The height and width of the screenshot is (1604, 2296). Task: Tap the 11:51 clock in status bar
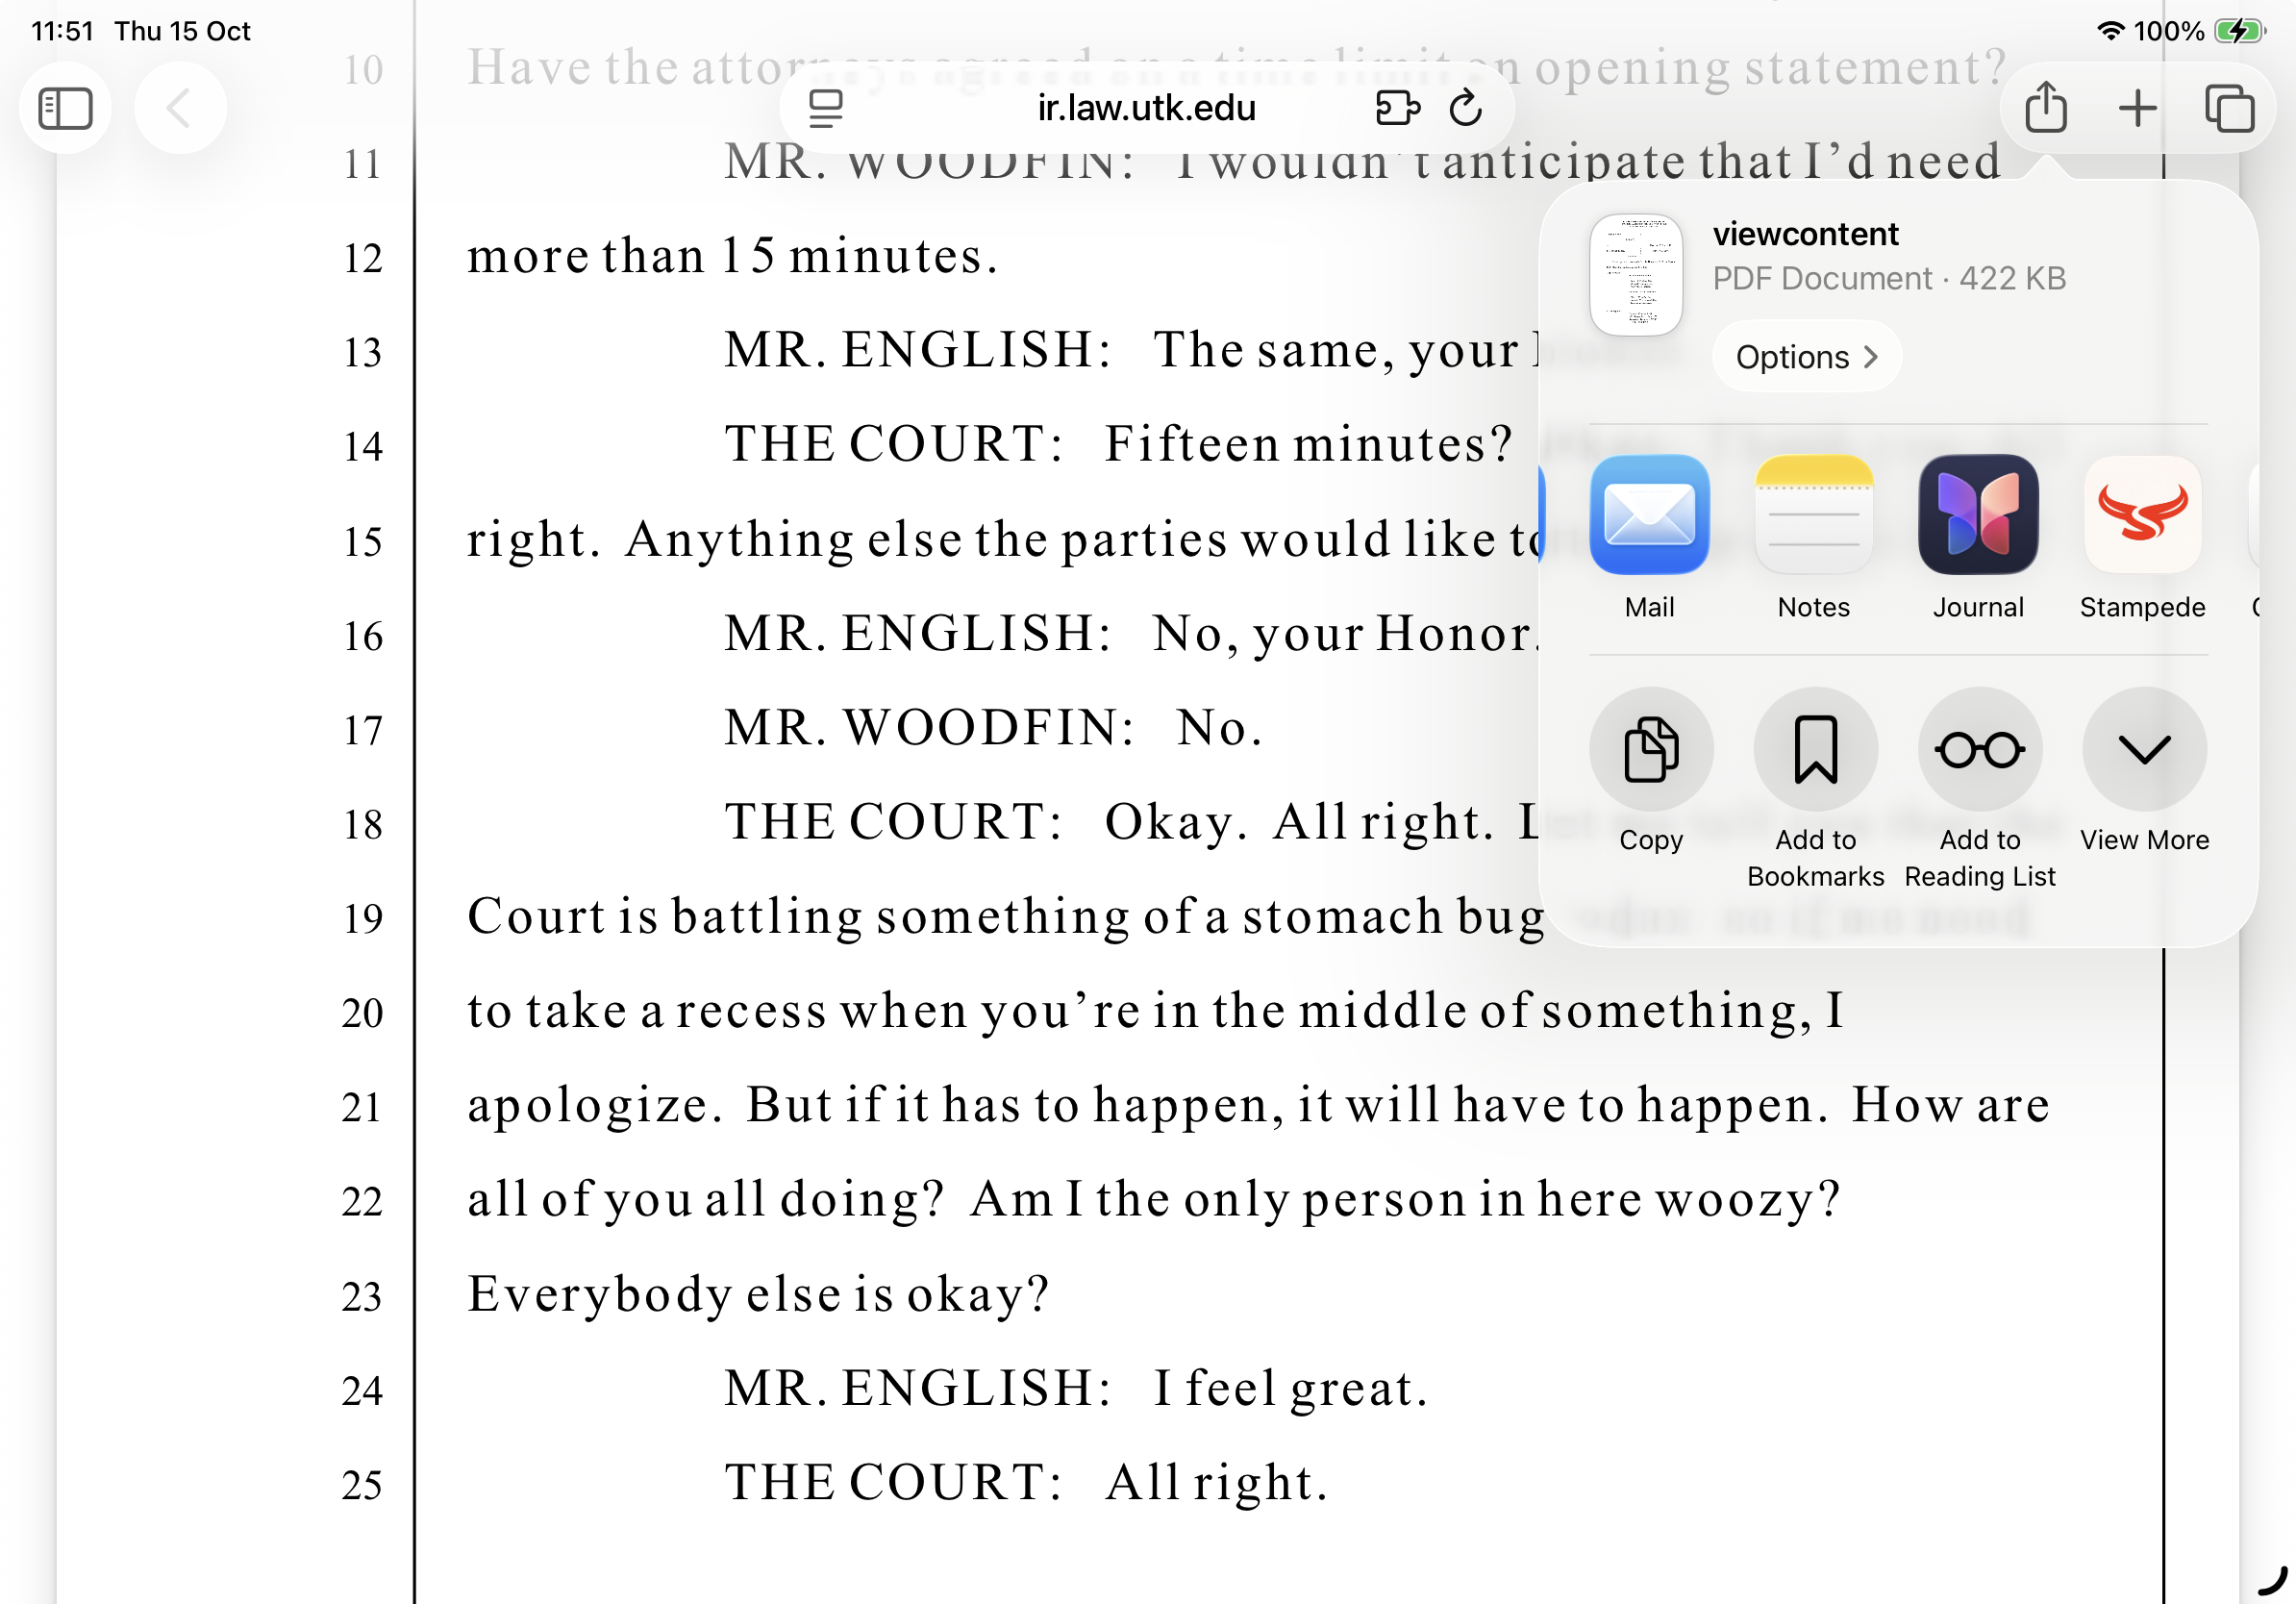pyautogui.click(x=62, y=31)
